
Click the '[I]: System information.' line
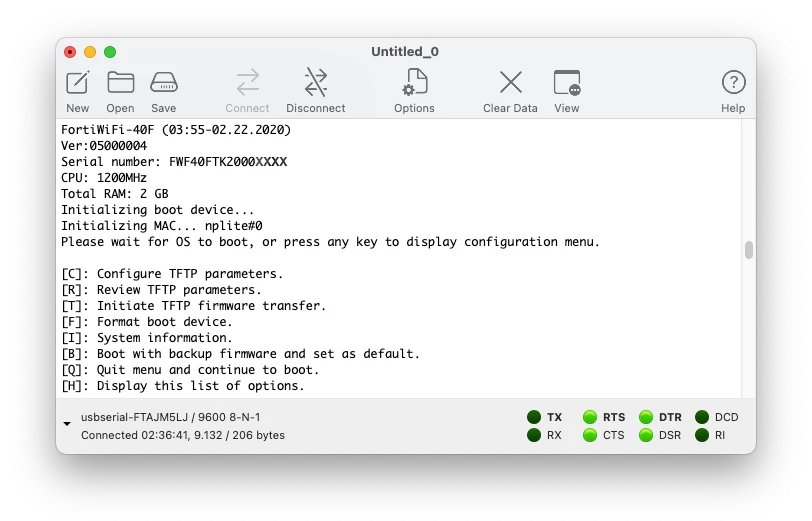[x=147, y=338]
